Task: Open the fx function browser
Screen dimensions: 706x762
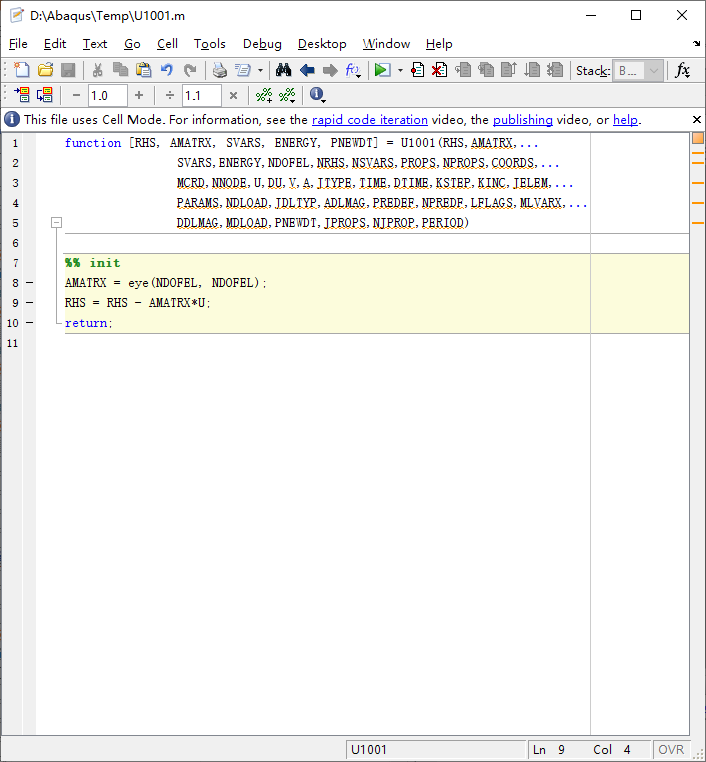Action: pyautogui.click(x=683, y=70)
